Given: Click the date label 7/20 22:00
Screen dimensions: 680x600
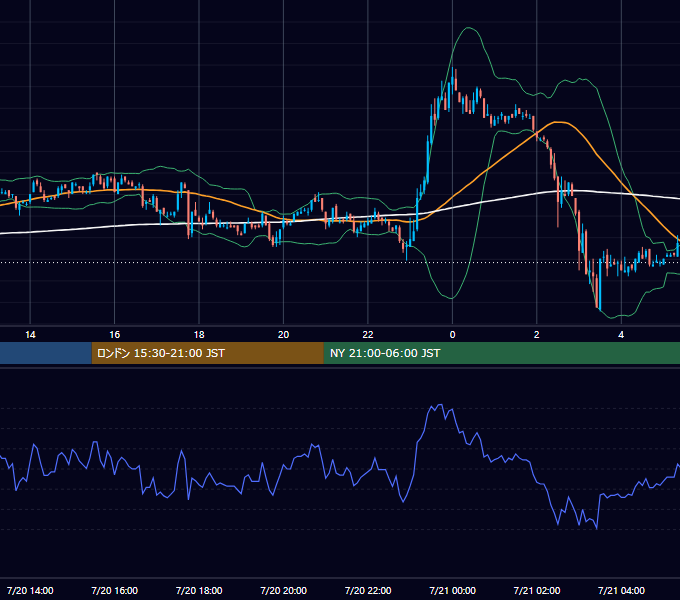Looking at the screenshot, I should click(368, 590).
